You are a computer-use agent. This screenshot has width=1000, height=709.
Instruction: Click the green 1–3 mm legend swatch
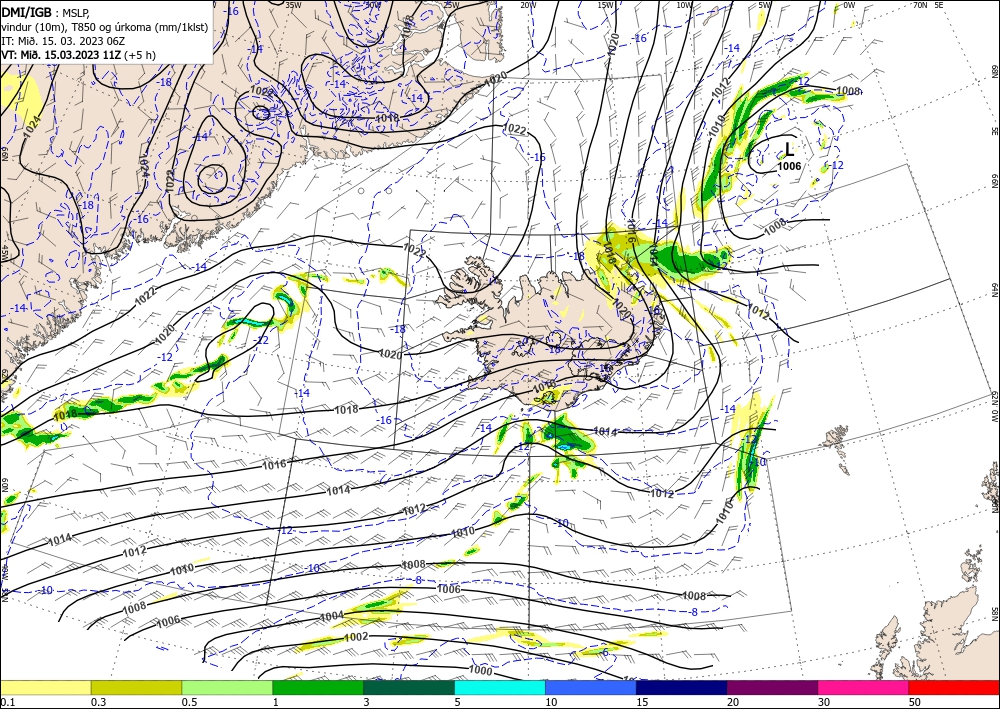[x=318, y=687]
